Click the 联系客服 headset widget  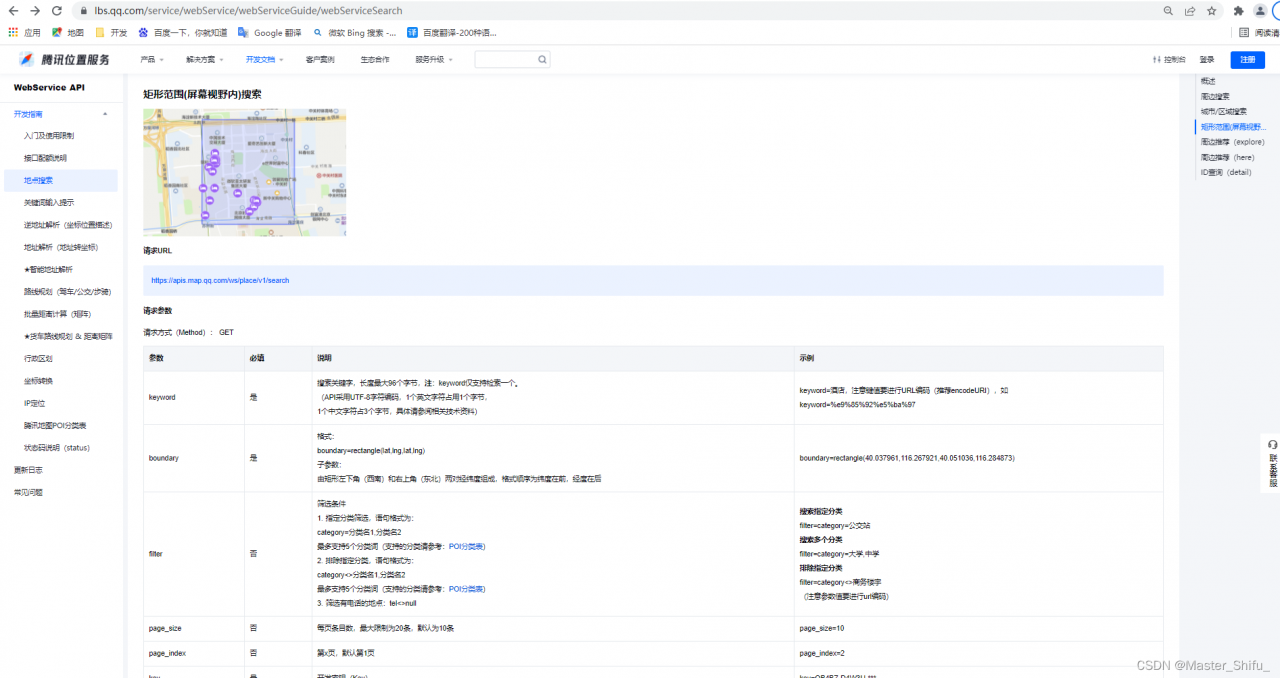click(x=1272, y=463)
